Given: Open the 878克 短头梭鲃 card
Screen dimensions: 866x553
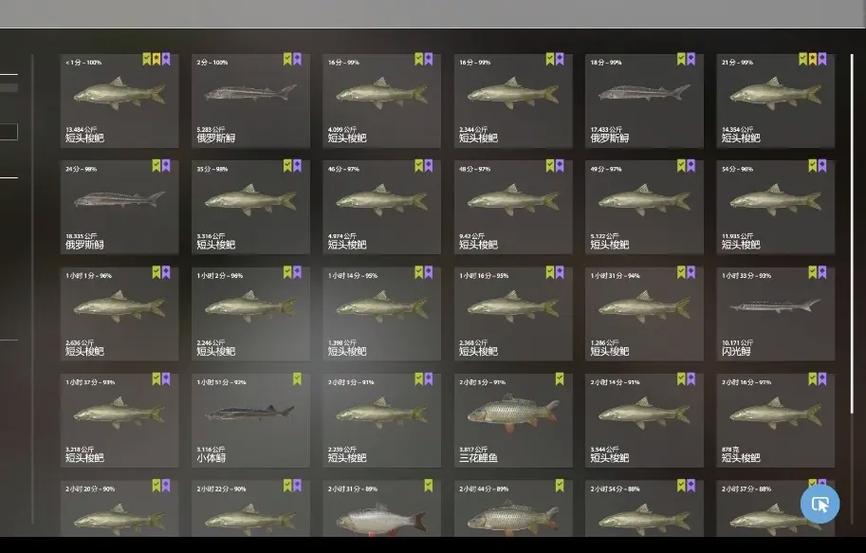Looking at the screenshot, I should point(775,420).
